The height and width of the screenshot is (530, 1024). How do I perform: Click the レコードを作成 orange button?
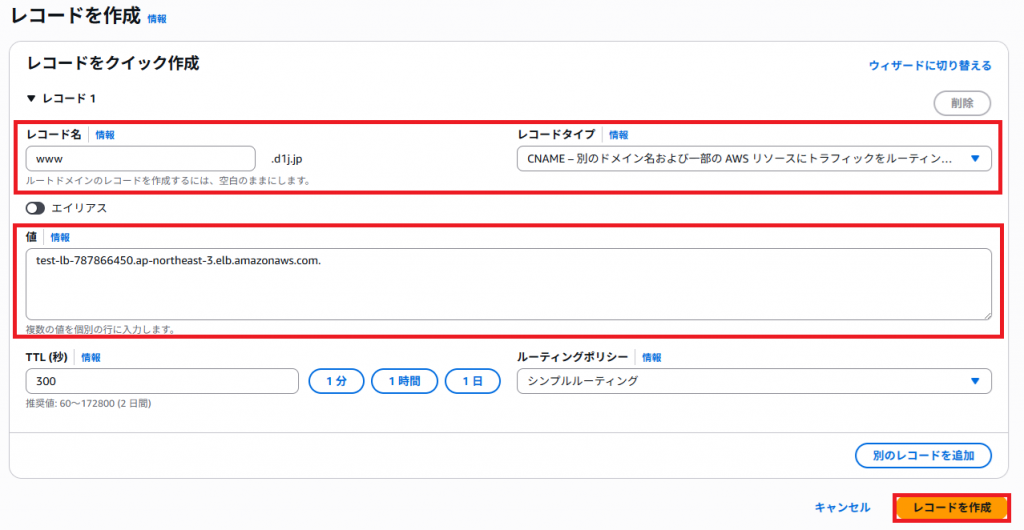pyautogui.click(x=951, y=508)
